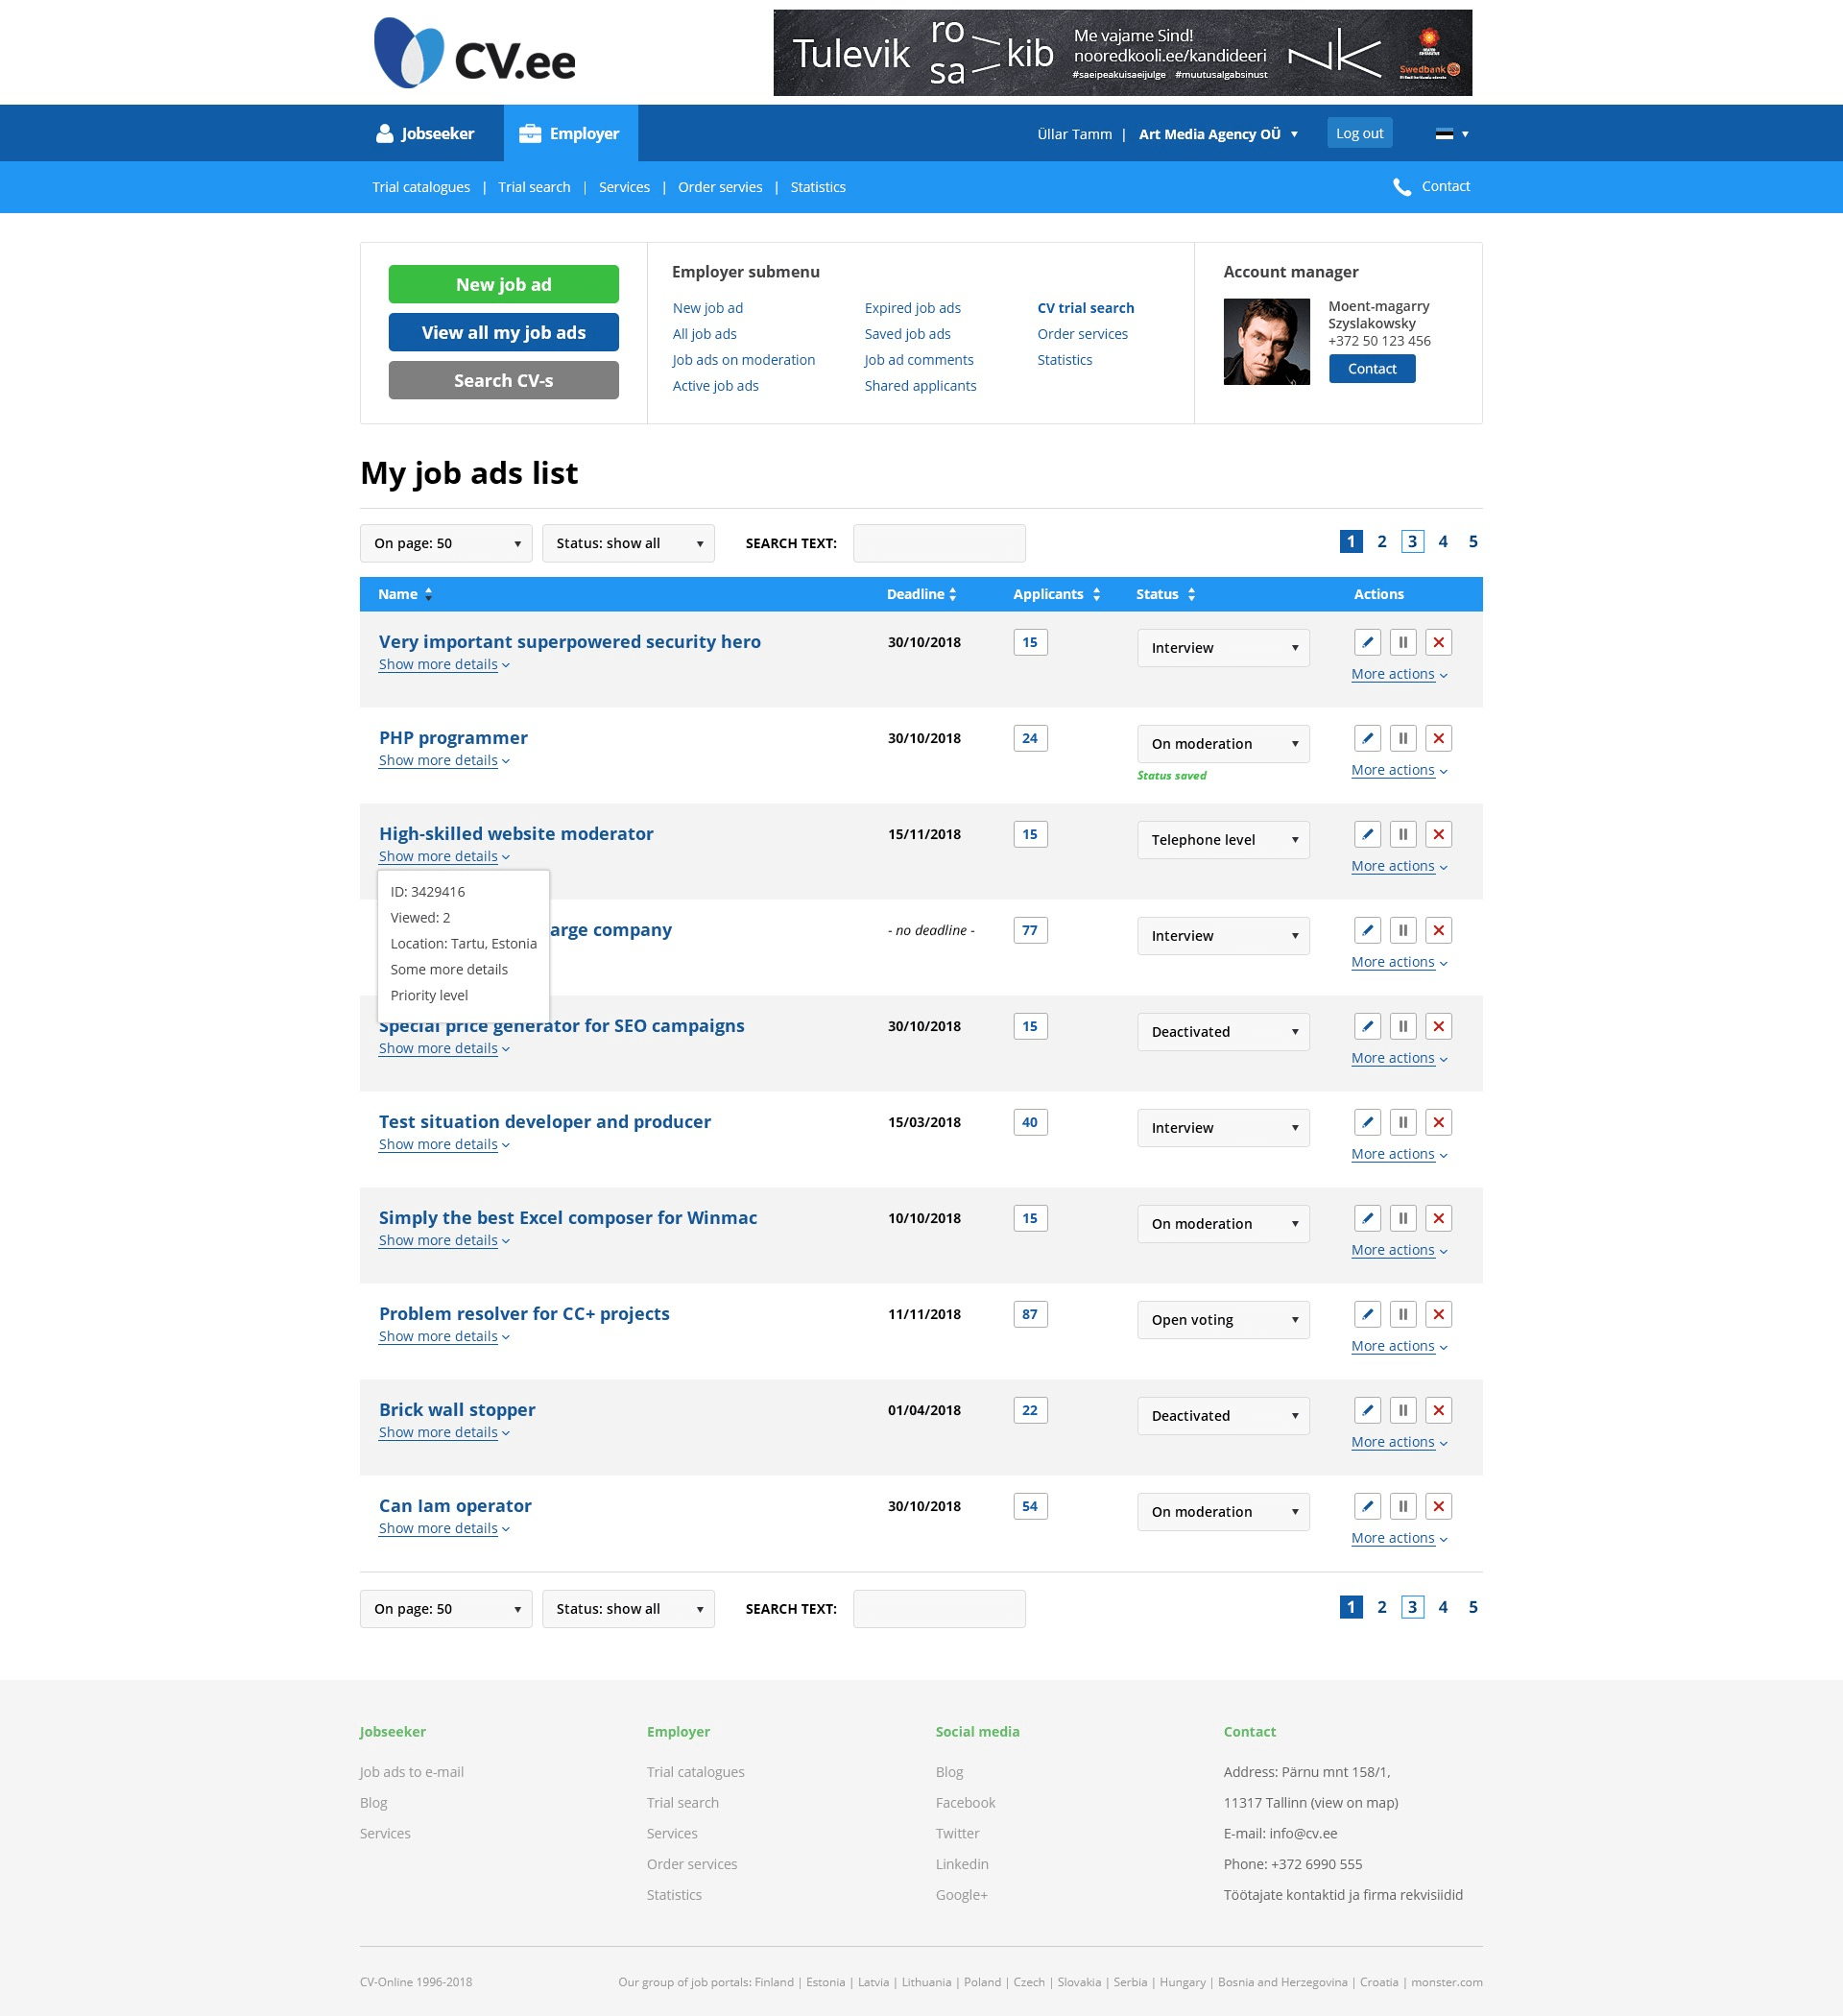The height and width of the screenshot is (2016, 1843).
Task: Delete the Test situation developer and producer ad
Action: 1438,1122
